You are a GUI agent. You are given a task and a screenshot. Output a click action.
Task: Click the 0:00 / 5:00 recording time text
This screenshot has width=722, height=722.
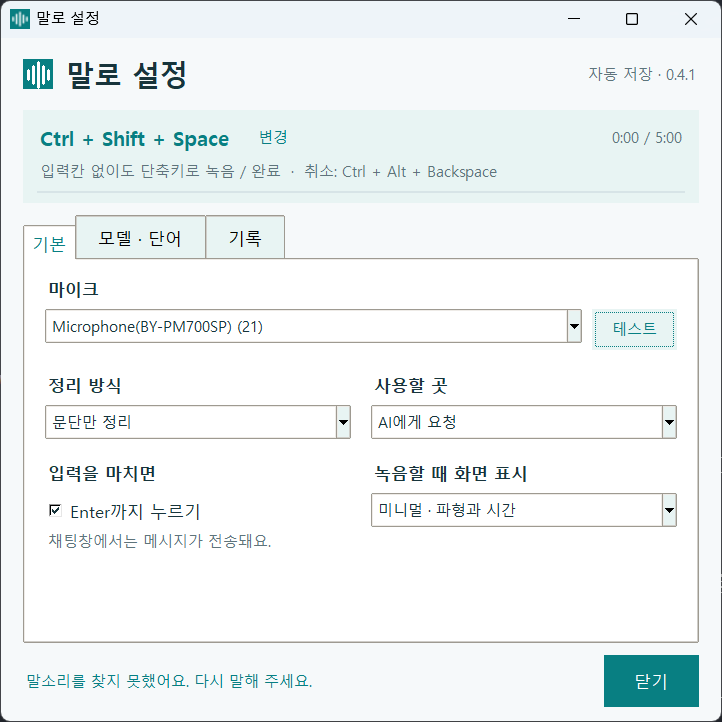(646, 138)
